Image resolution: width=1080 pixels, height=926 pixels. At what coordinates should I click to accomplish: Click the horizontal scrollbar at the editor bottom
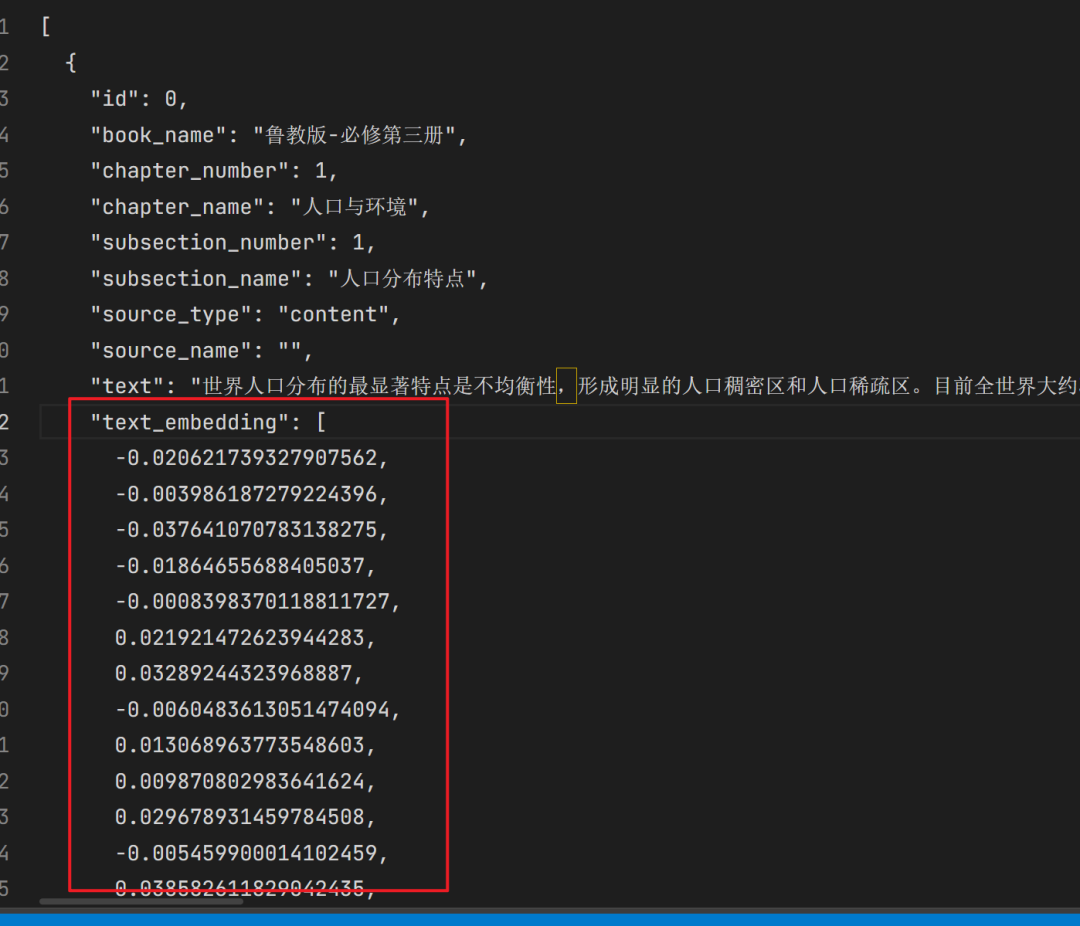pos(140,901)
